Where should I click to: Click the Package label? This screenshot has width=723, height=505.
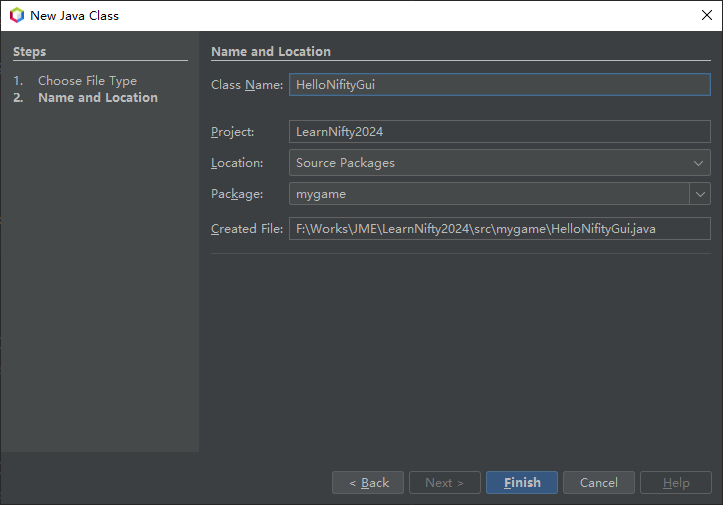pos(237,194)
